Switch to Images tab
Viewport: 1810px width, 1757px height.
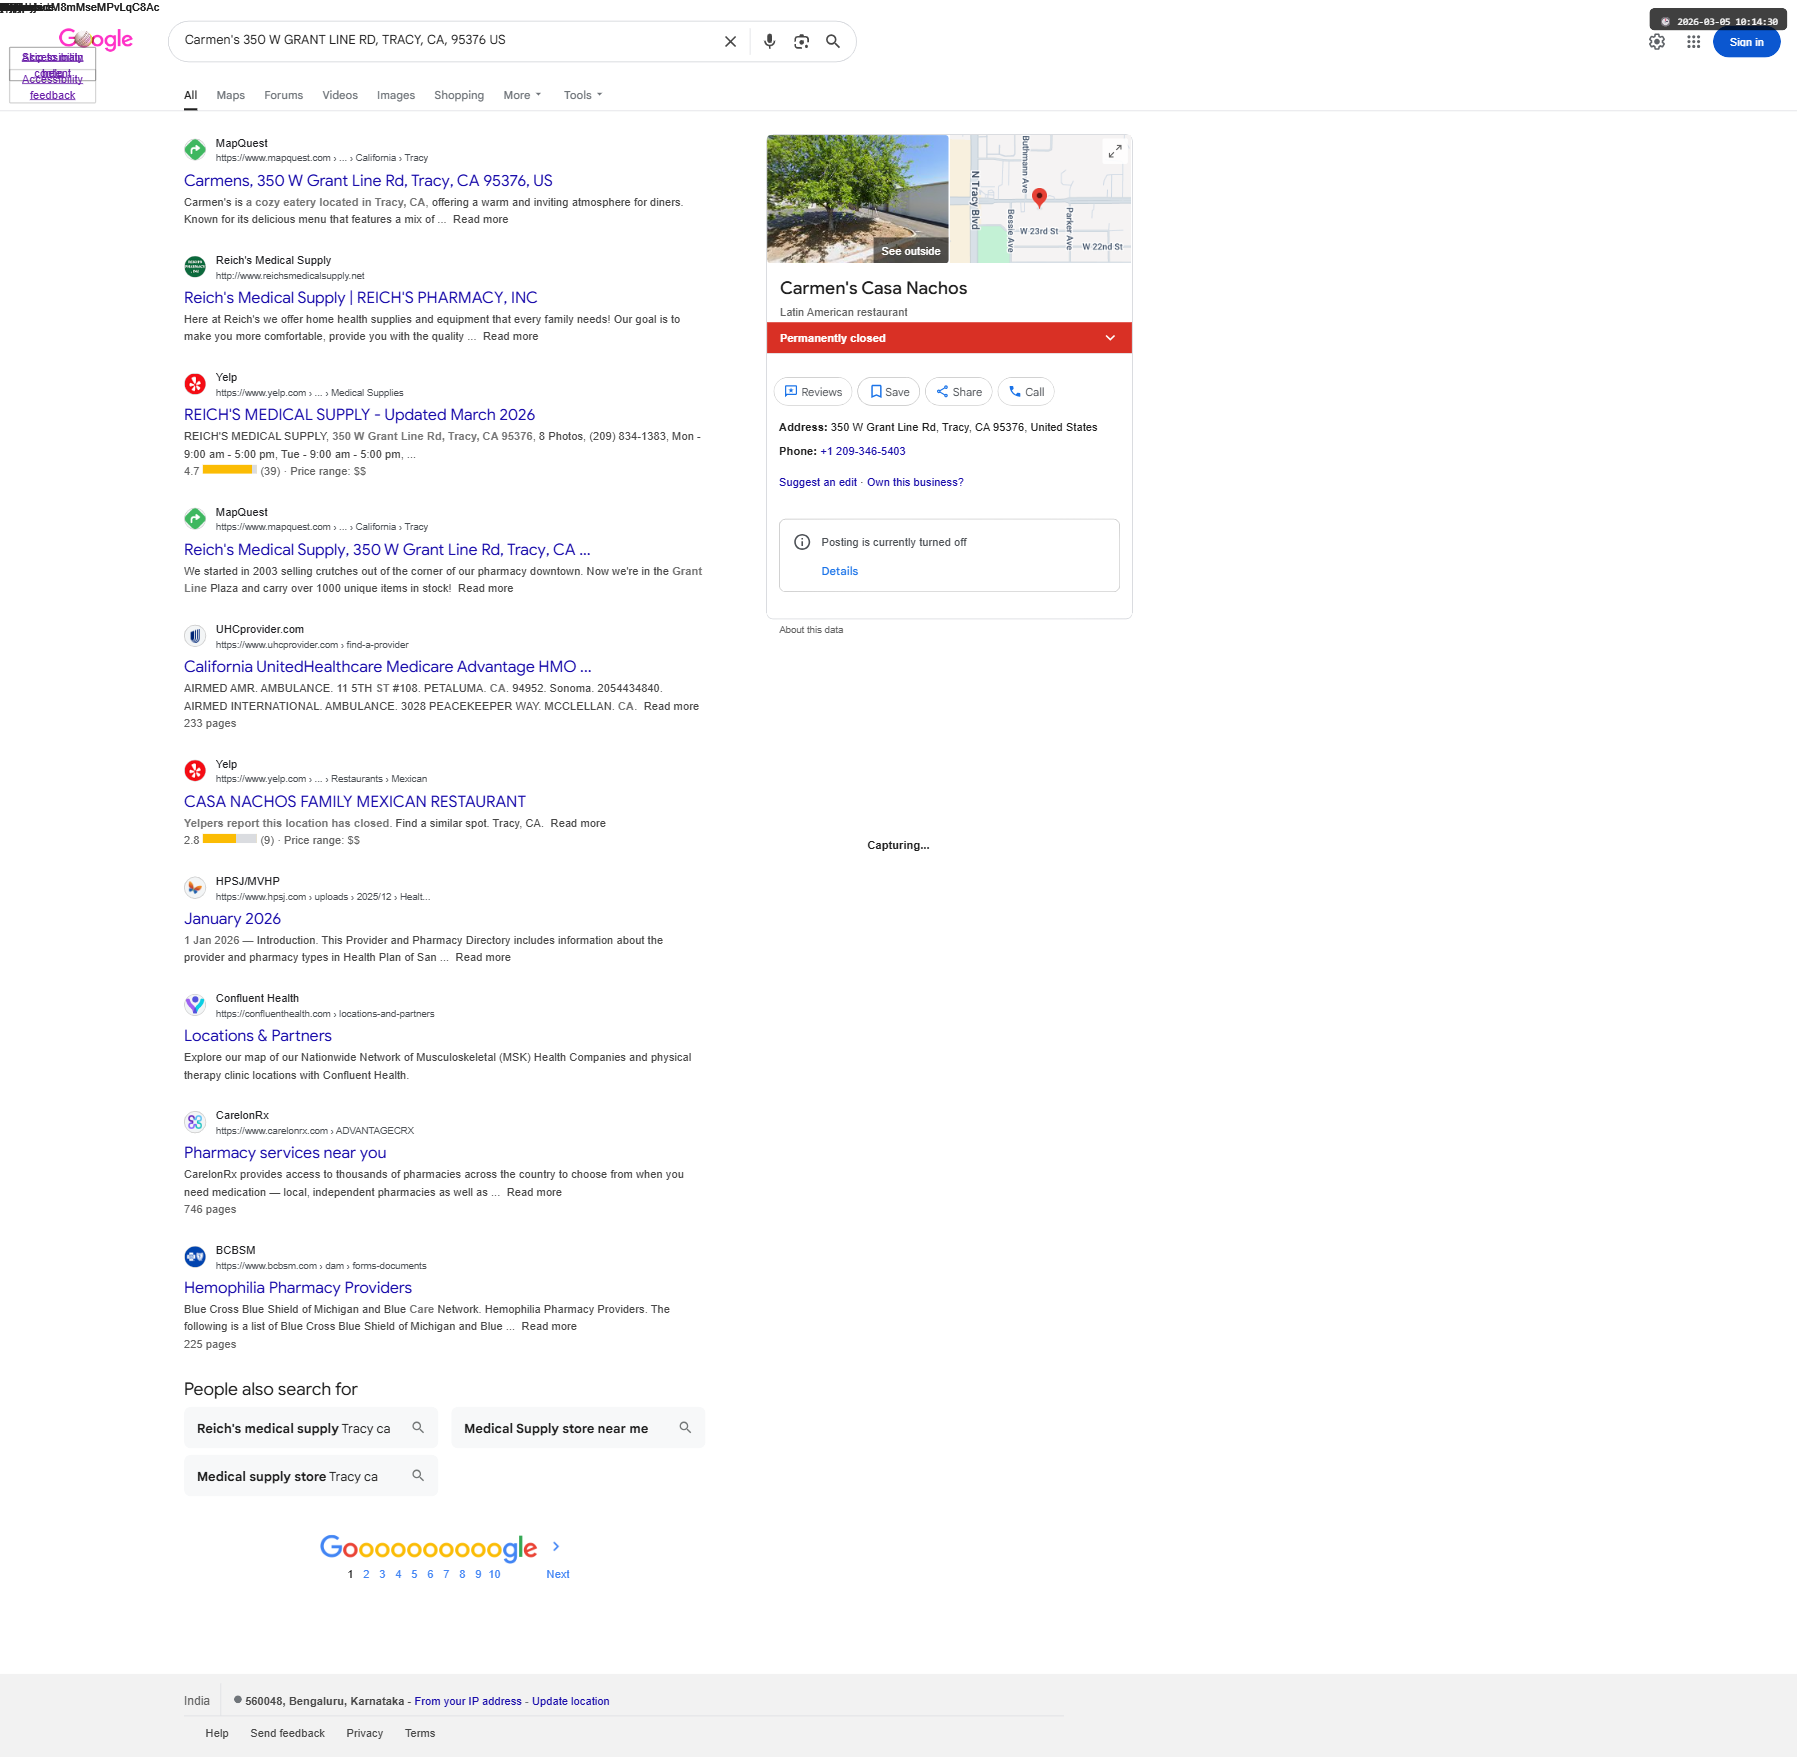point(396,95)
